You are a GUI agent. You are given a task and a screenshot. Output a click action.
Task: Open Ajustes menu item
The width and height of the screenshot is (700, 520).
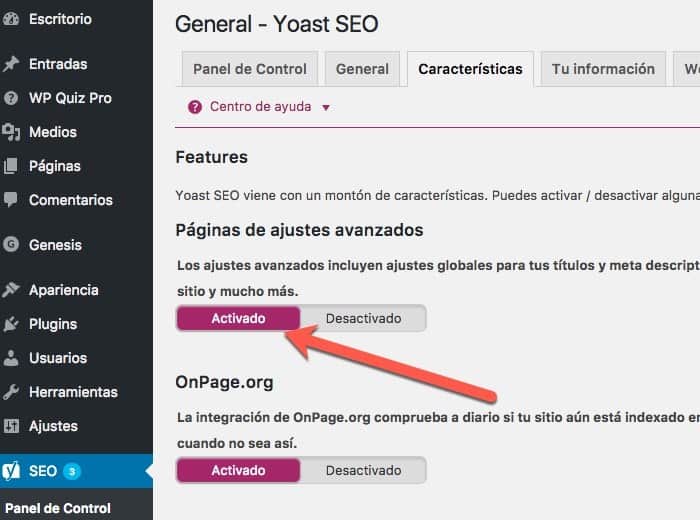pyautogui.click(x=53, y=426)
